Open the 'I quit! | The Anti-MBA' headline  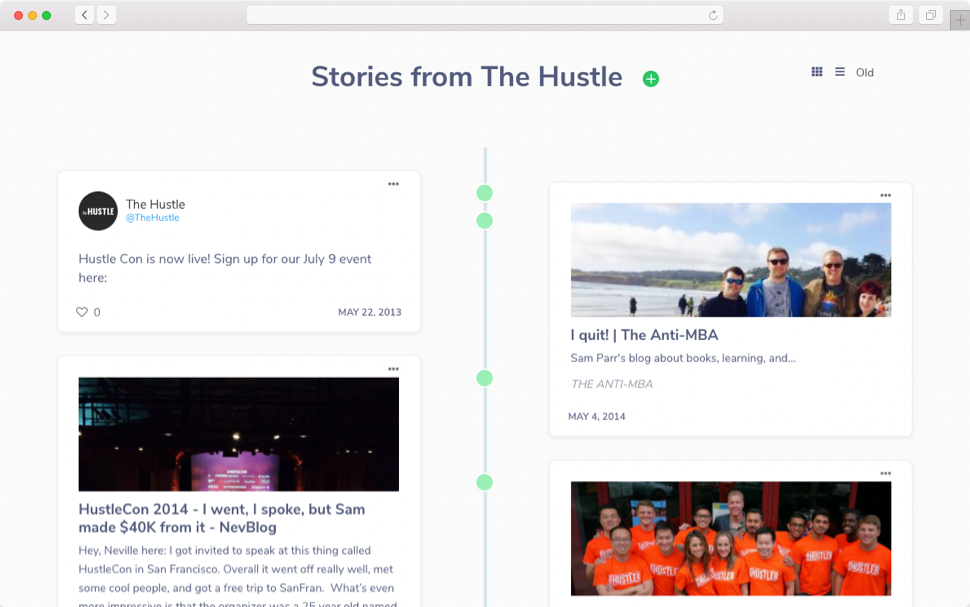tap(644, 335)
